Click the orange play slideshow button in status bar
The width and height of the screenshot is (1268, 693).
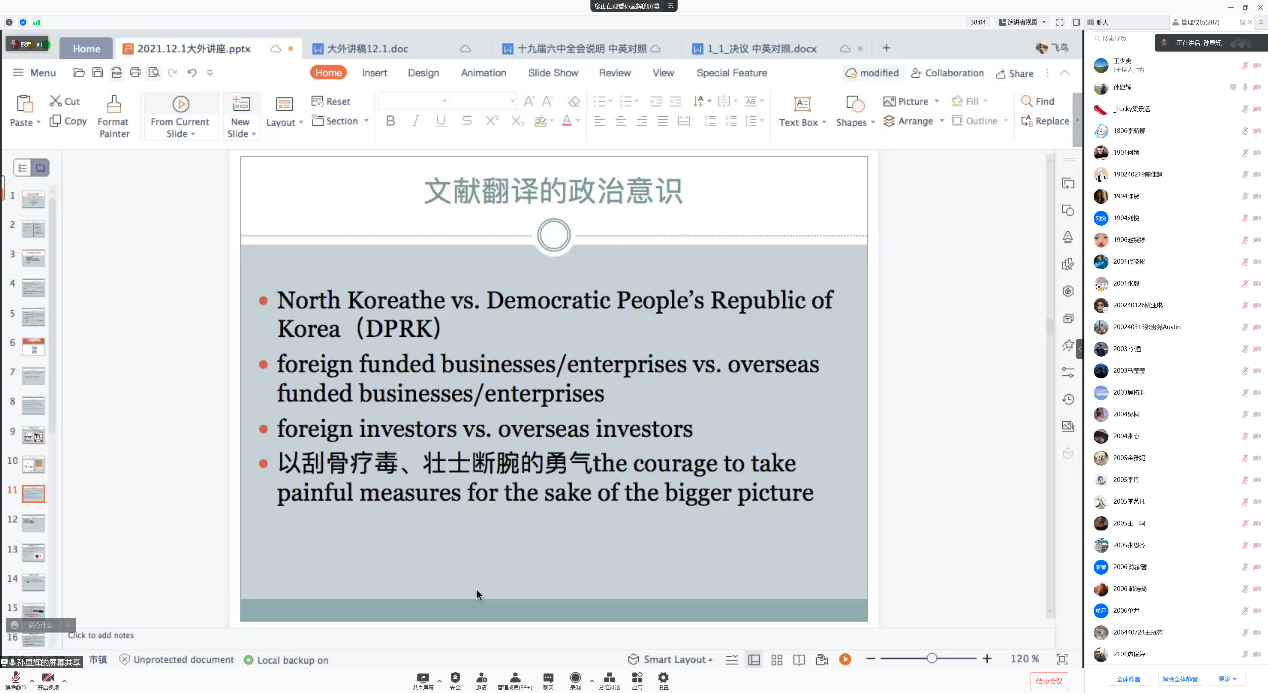coord(845,659)
